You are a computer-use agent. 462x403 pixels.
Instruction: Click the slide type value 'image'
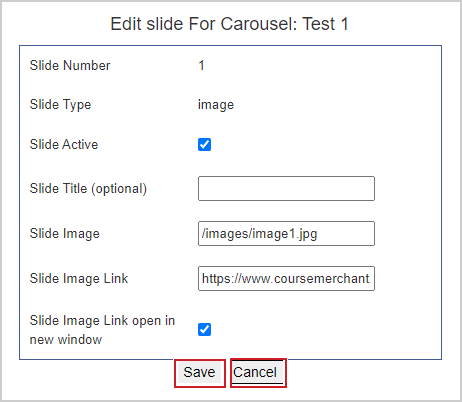pos(216,105)
